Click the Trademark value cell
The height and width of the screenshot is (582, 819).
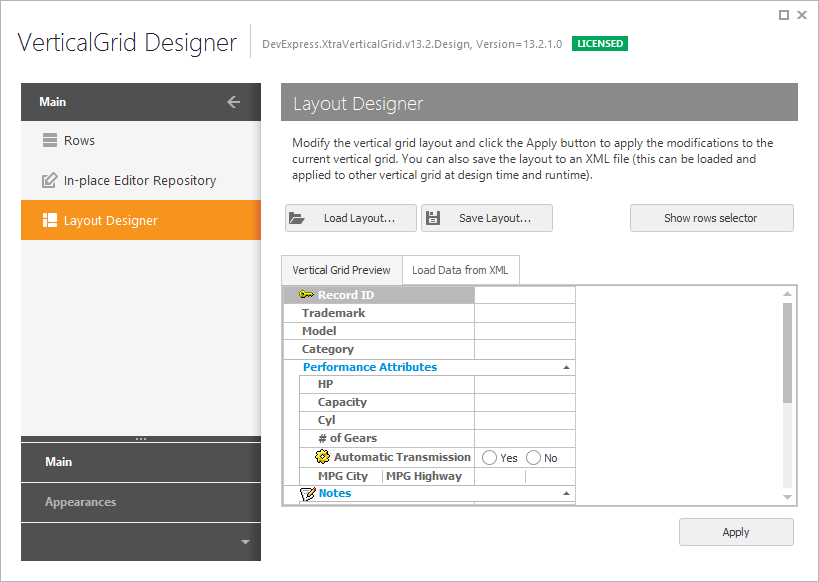coord(525,313)
